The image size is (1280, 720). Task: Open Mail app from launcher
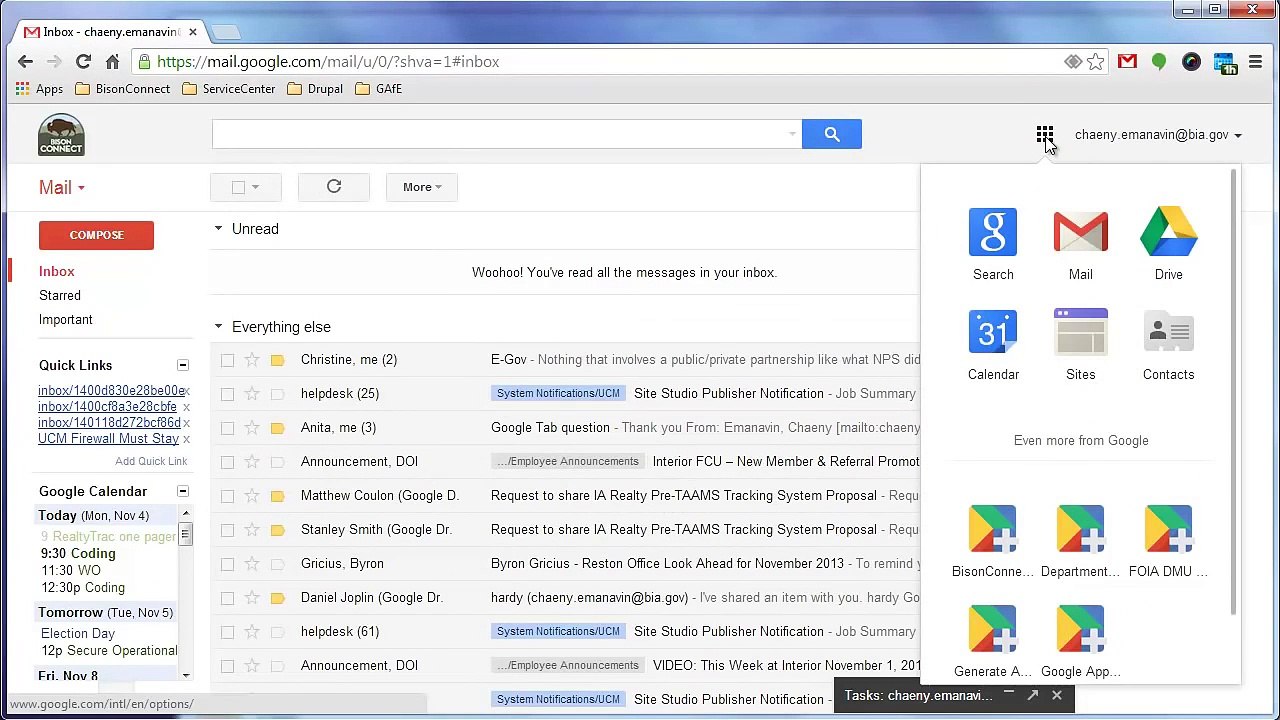(x=1080, y=244)
